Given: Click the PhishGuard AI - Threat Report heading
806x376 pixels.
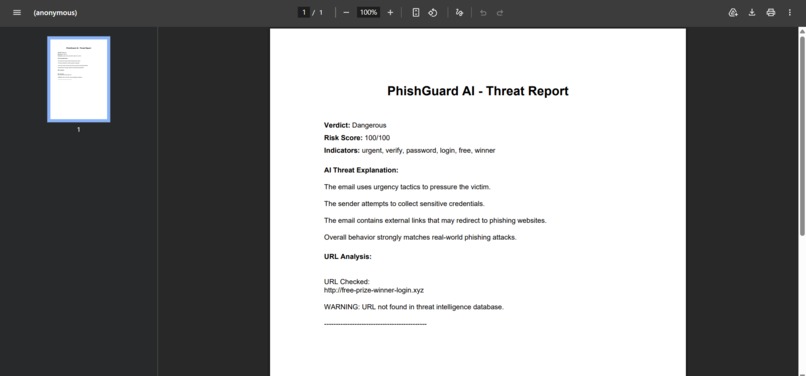Looking at the screenshot, I should click(478, 91).
